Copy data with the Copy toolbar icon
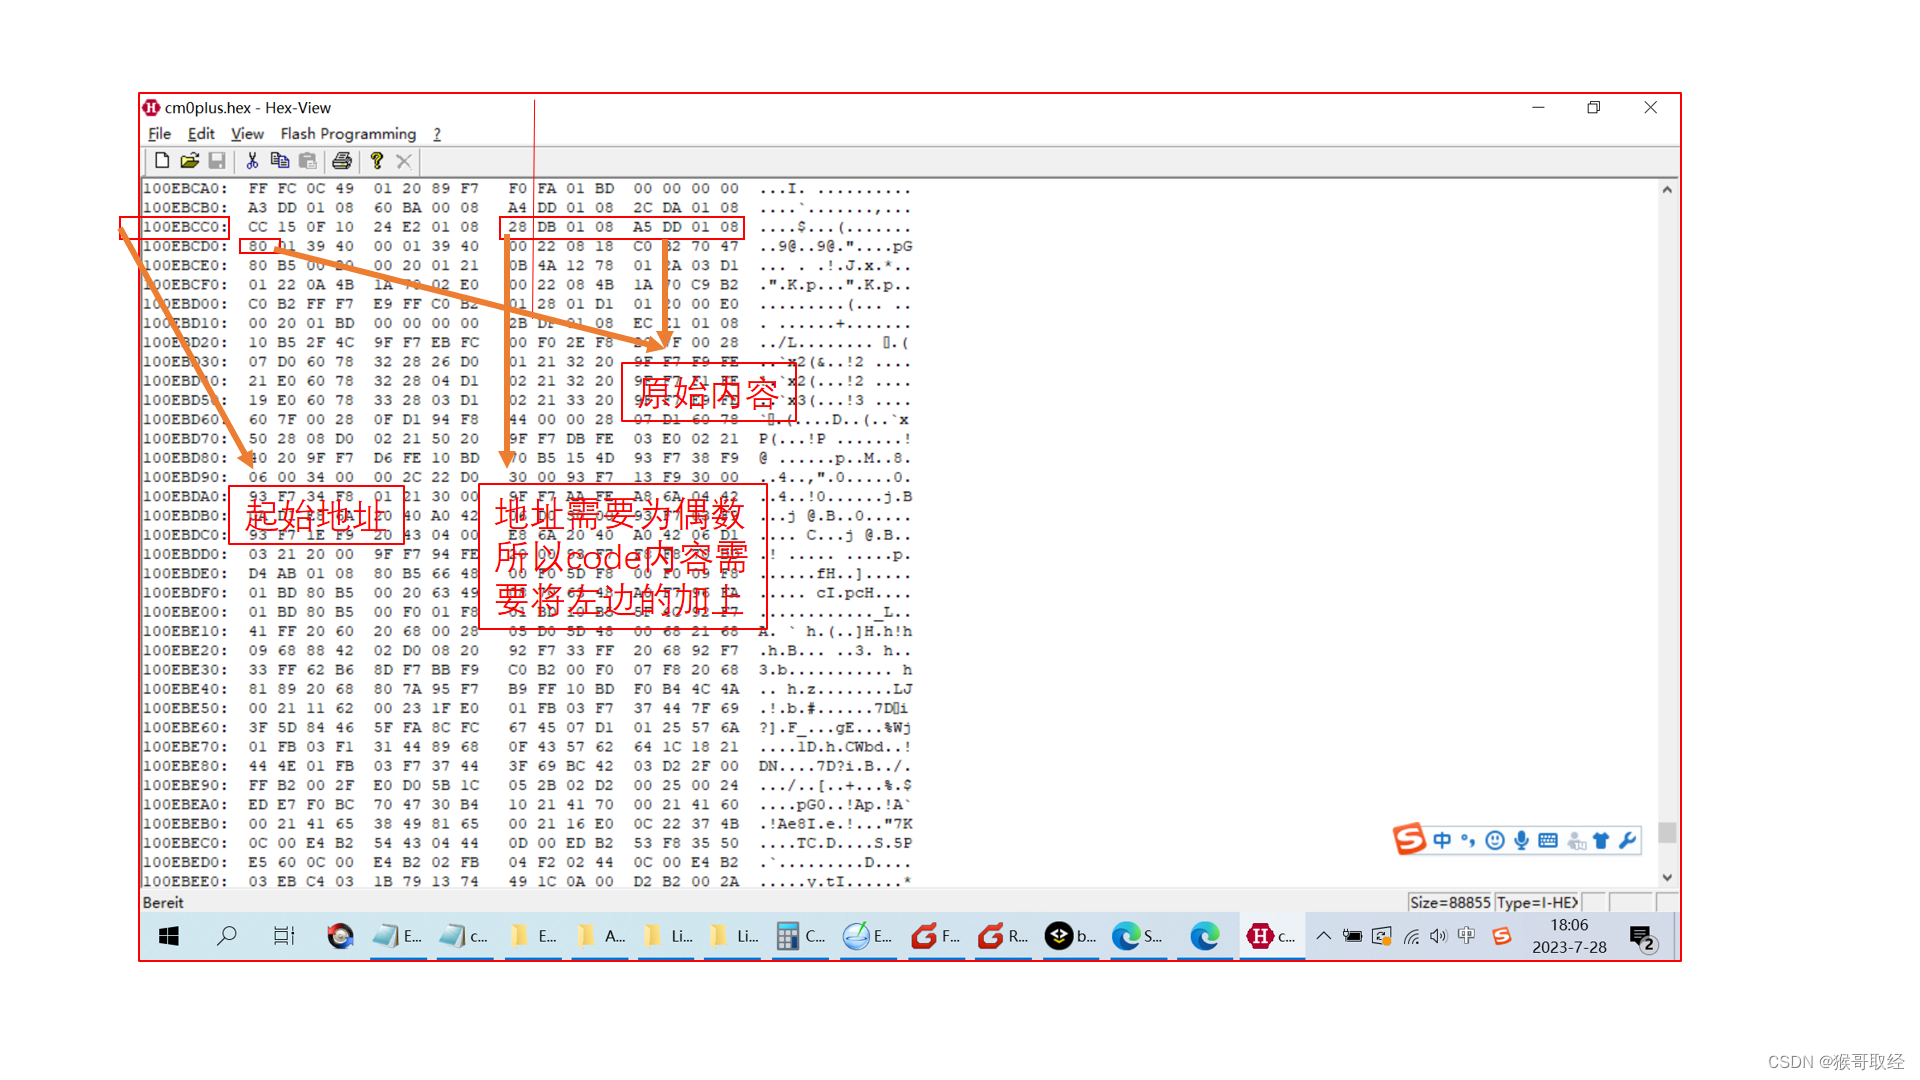The height and width of the screenshot is (1080, 1920). (280, 160)
